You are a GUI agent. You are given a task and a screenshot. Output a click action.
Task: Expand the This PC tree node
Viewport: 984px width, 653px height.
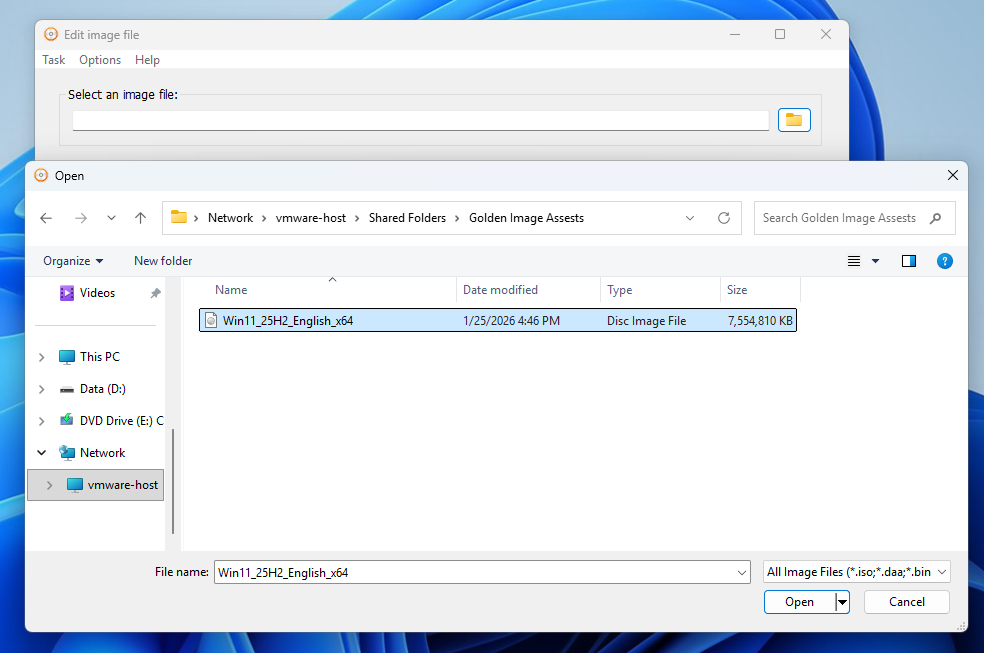click(x=41, y=357)
